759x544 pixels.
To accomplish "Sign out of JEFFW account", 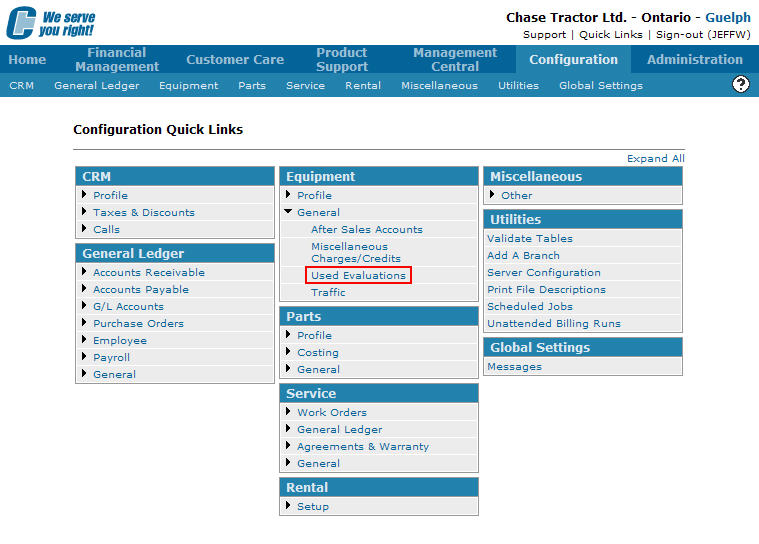I will tap(703, 35).
